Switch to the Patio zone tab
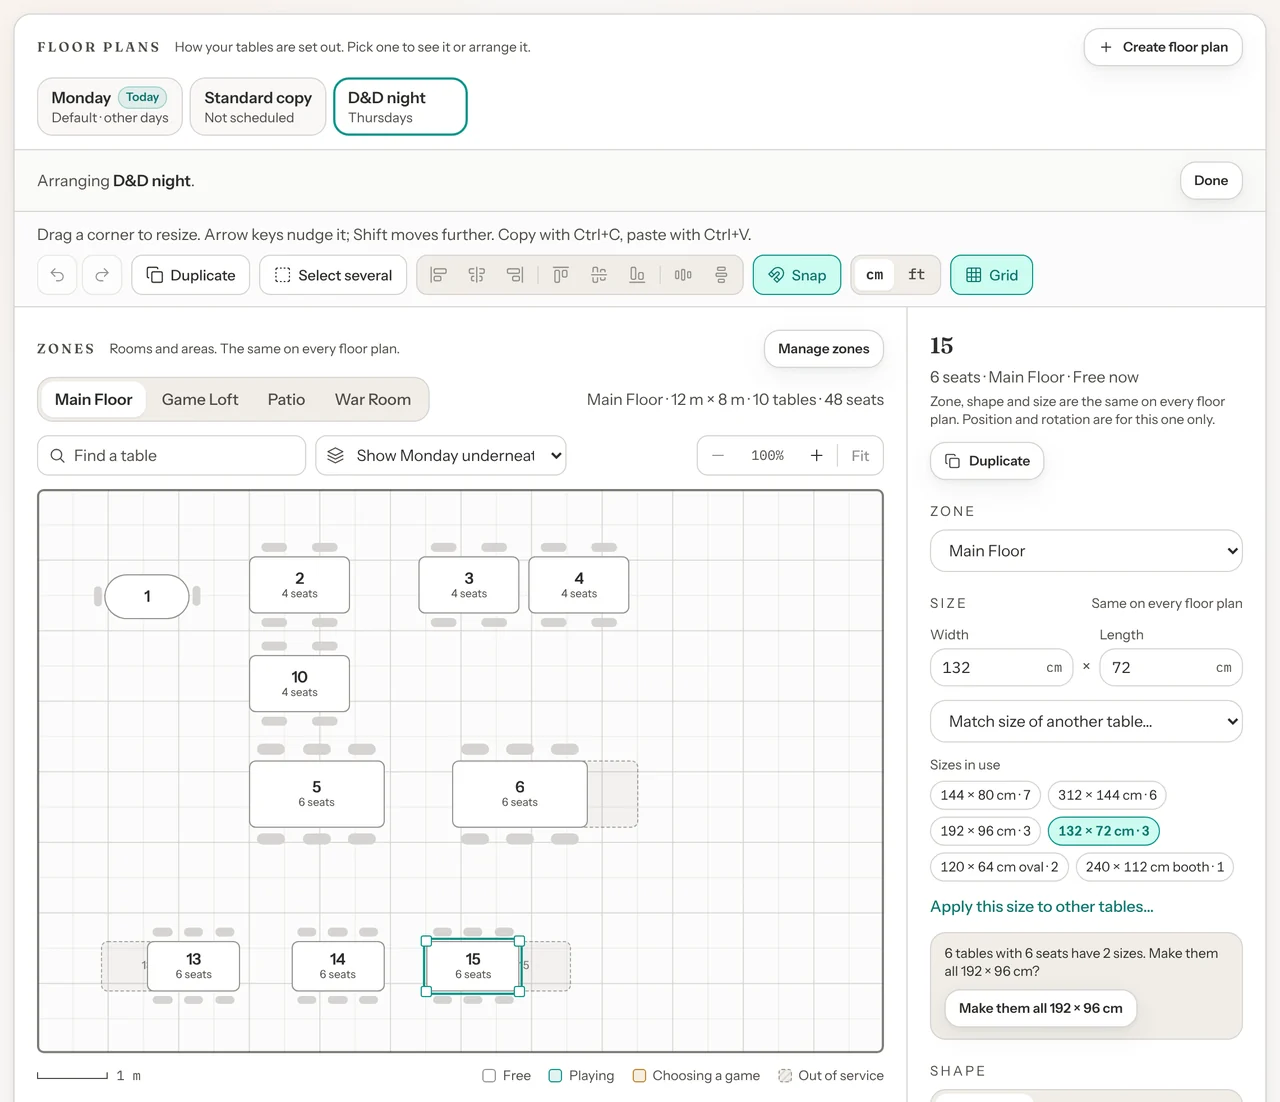 tap(286, 400)
